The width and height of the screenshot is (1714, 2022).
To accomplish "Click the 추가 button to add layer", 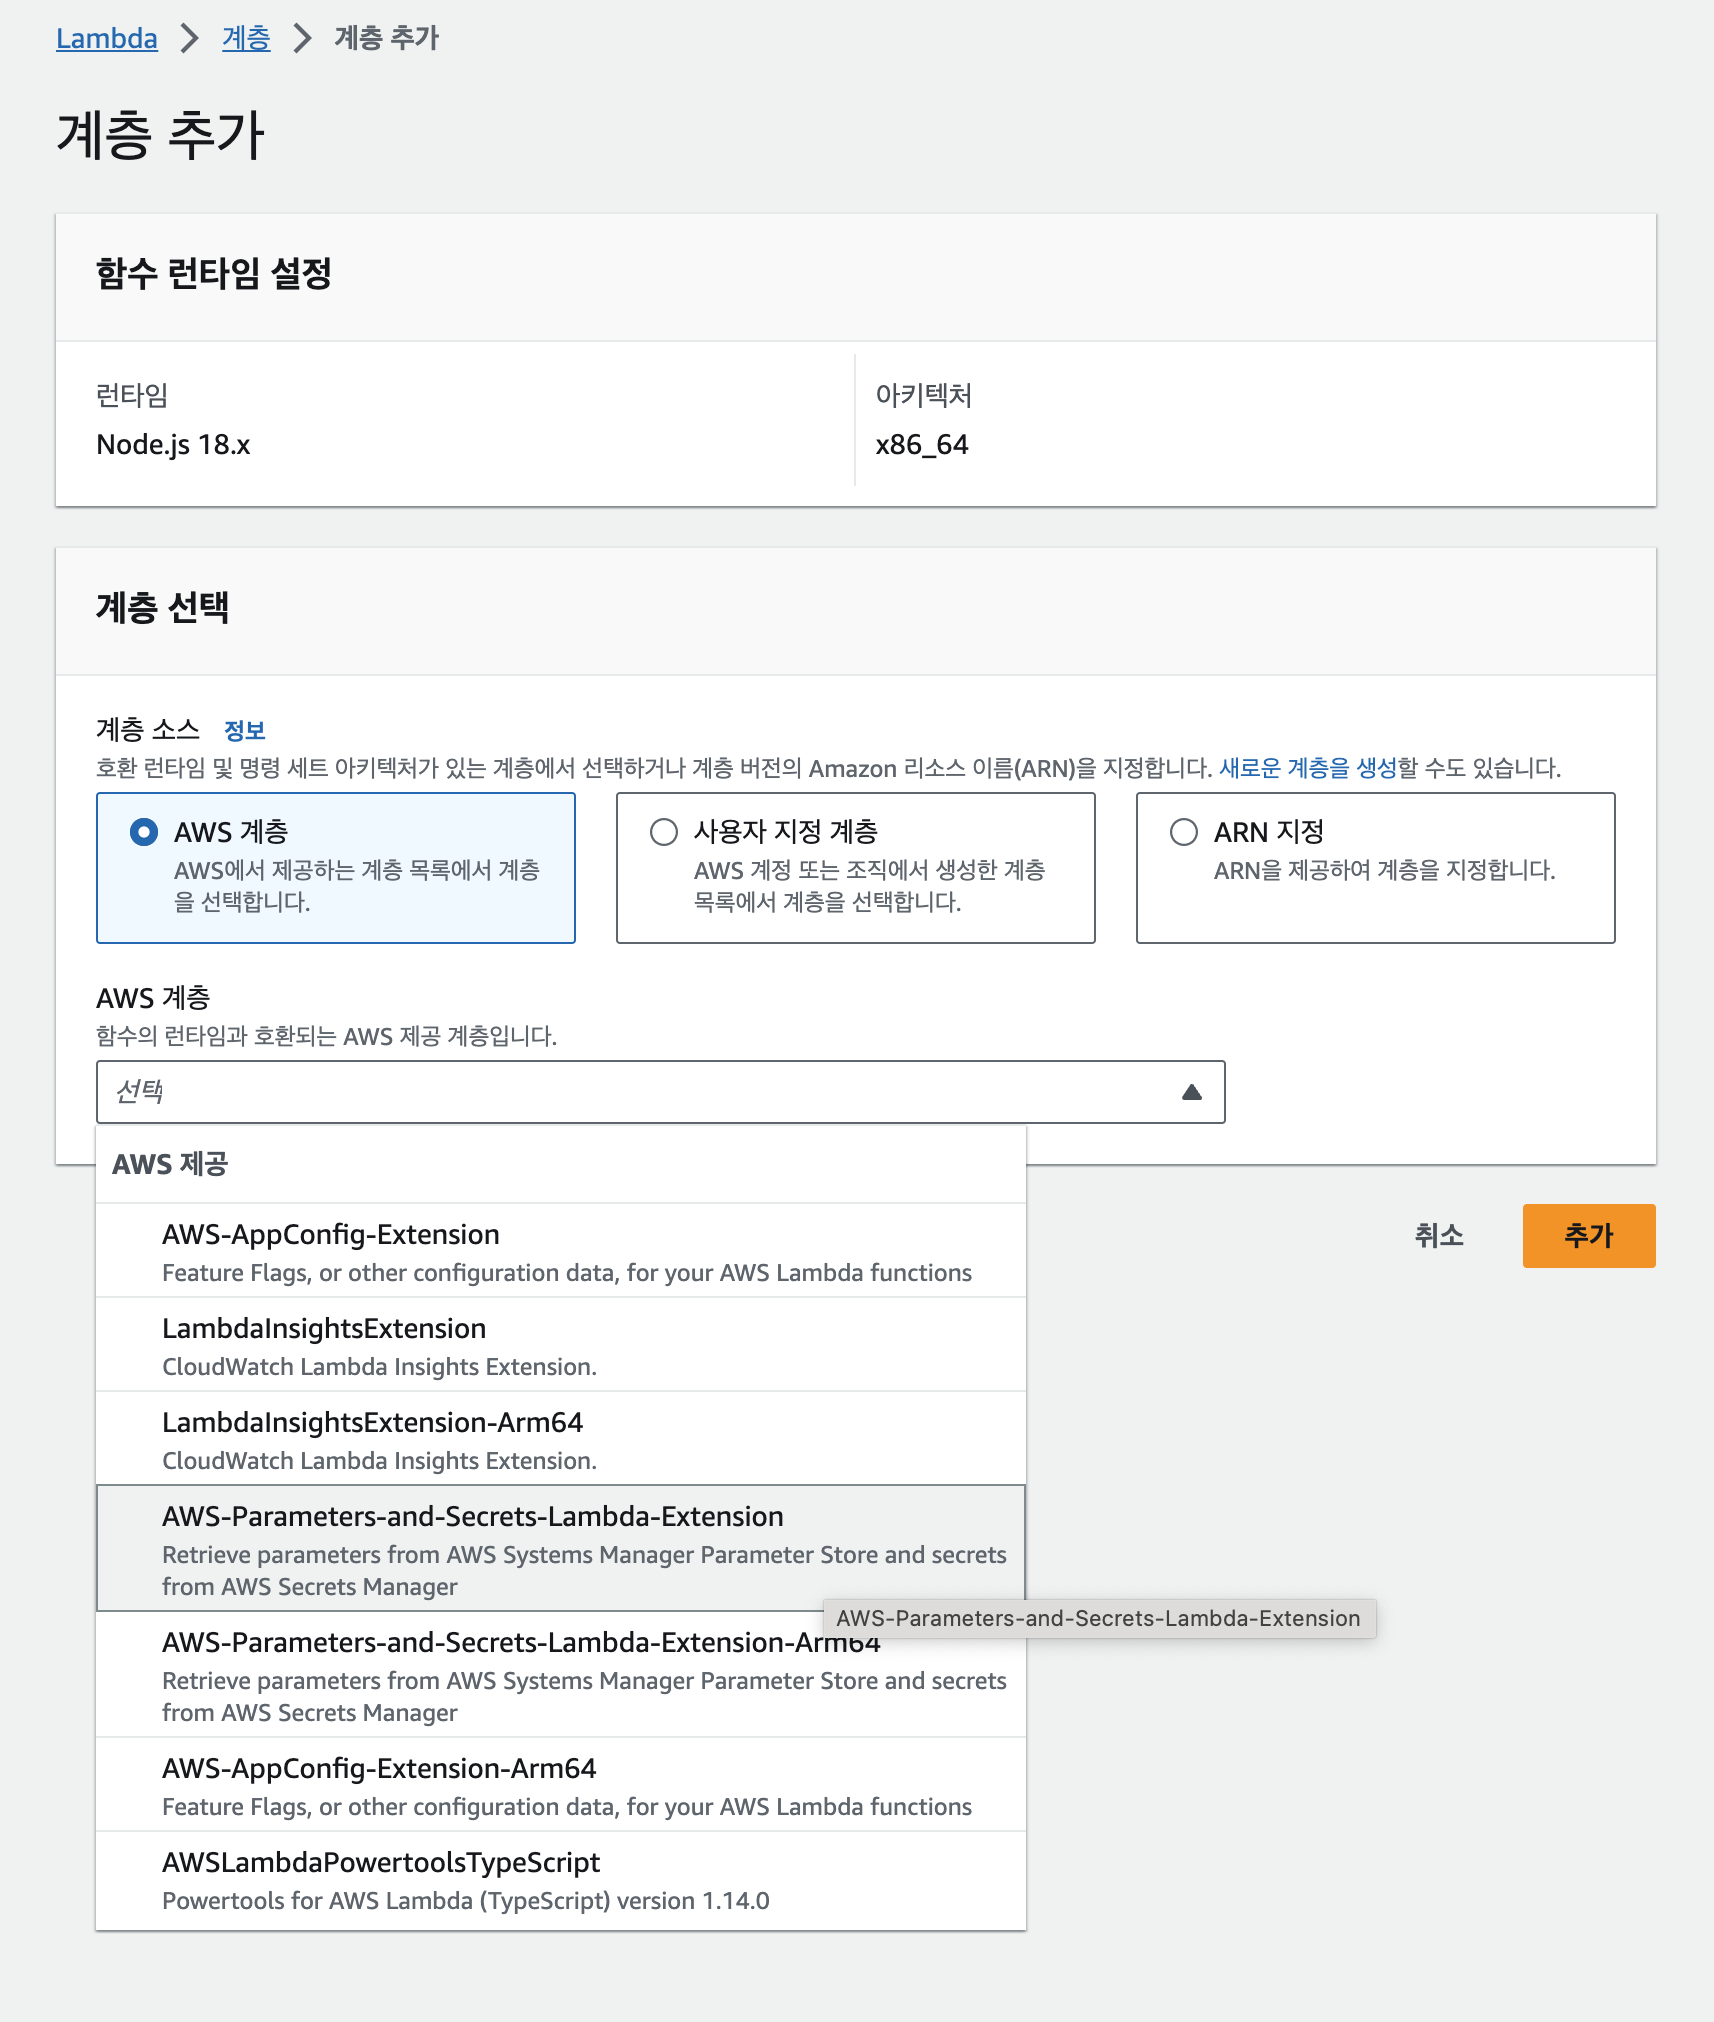I will (x=1588, y=1236).
